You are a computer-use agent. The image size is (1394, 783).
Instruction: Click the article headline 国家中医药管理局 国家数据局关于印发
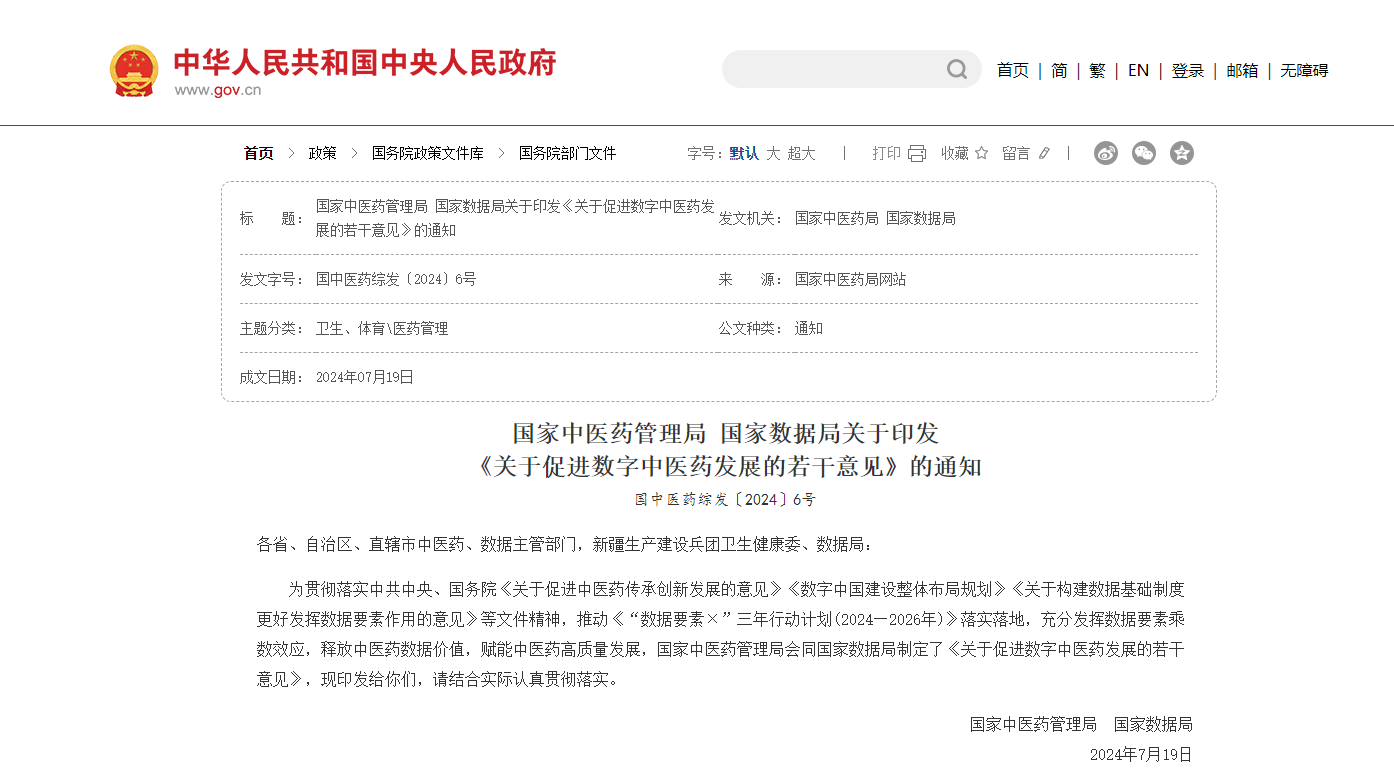pyautogui.click(x=726, y=433)
